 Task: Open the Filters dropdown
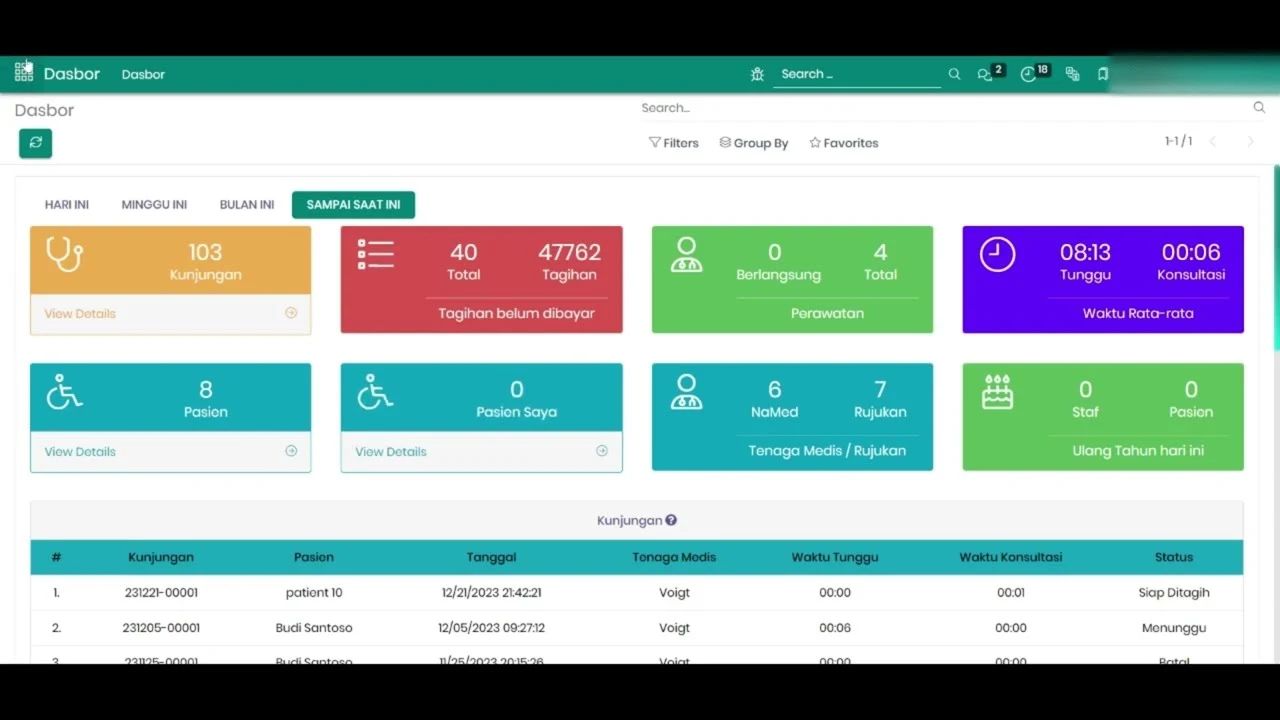673,142
